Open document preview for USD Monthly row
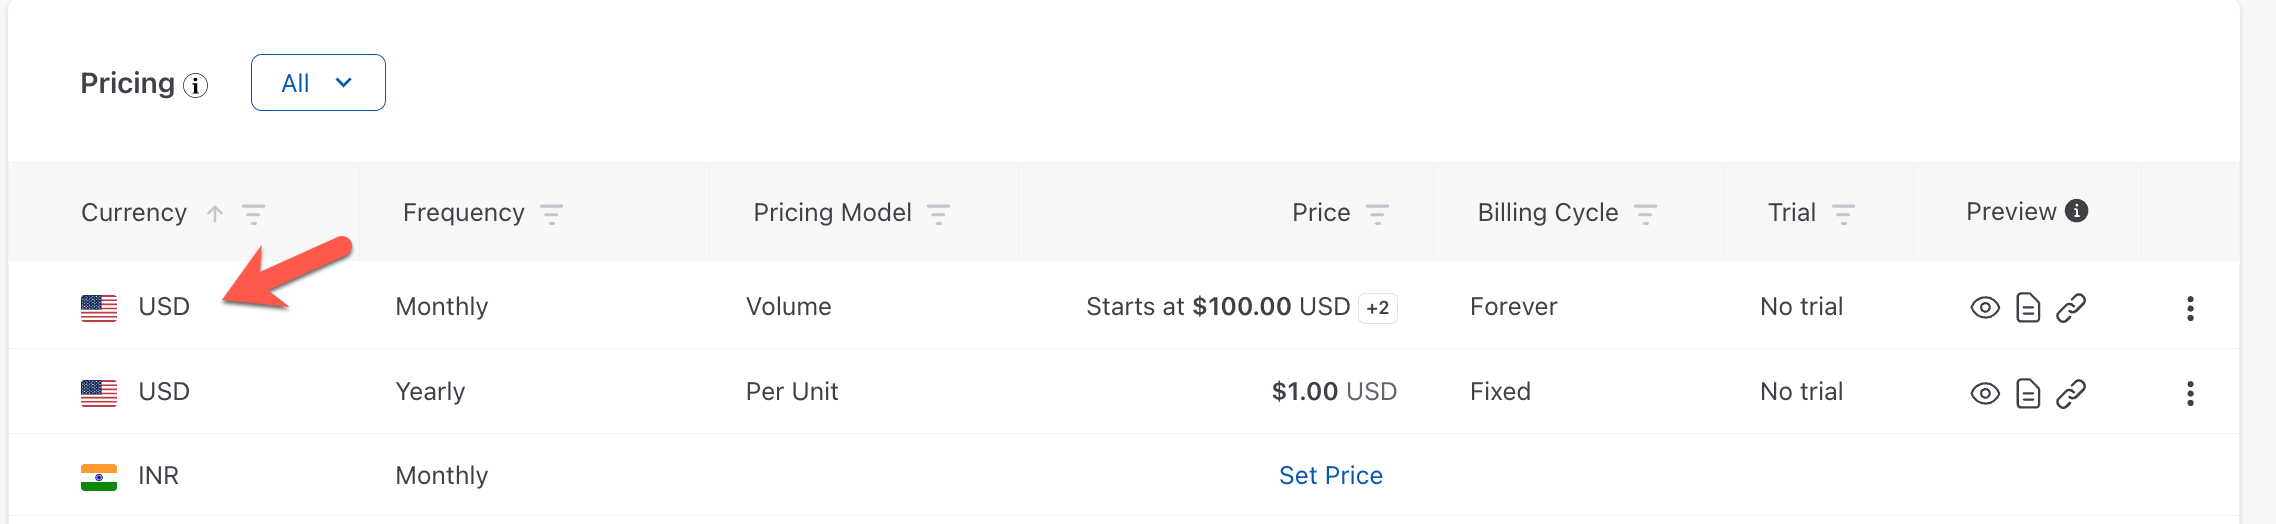 pyautogui.click(x=2028, y=308)
